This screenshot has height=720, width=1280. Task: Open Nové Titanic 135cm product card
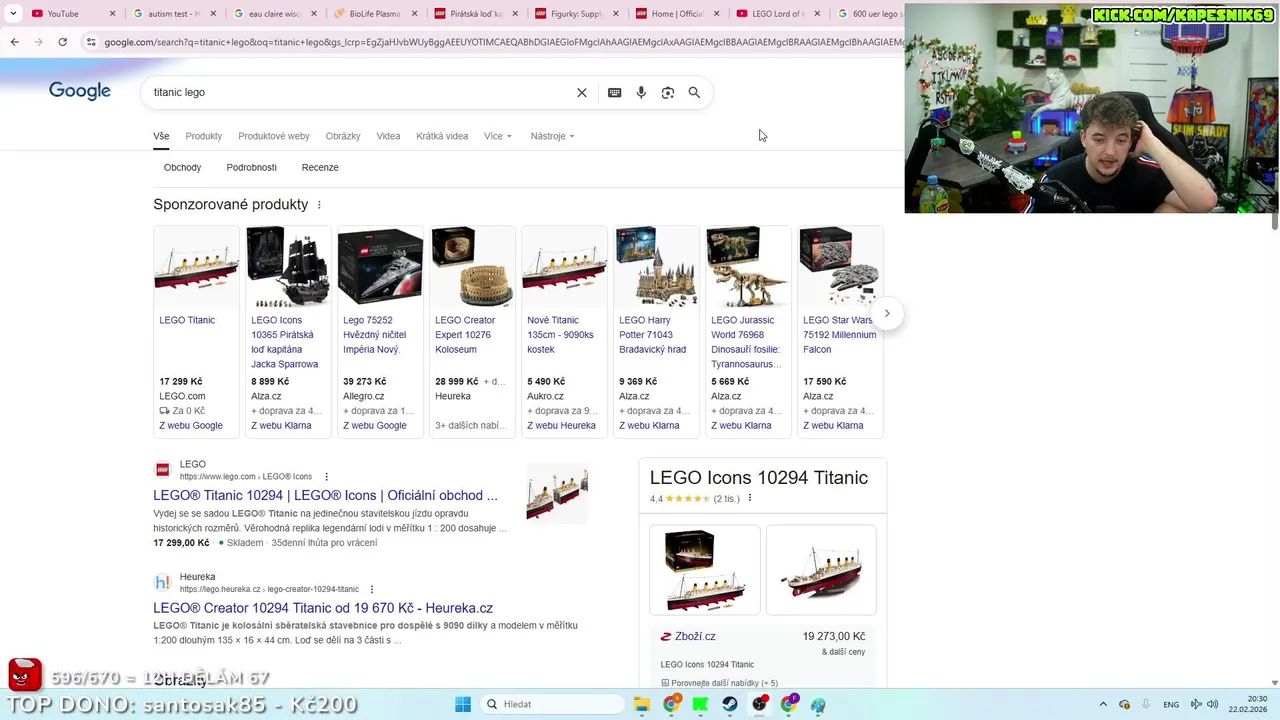coord(564,332)
